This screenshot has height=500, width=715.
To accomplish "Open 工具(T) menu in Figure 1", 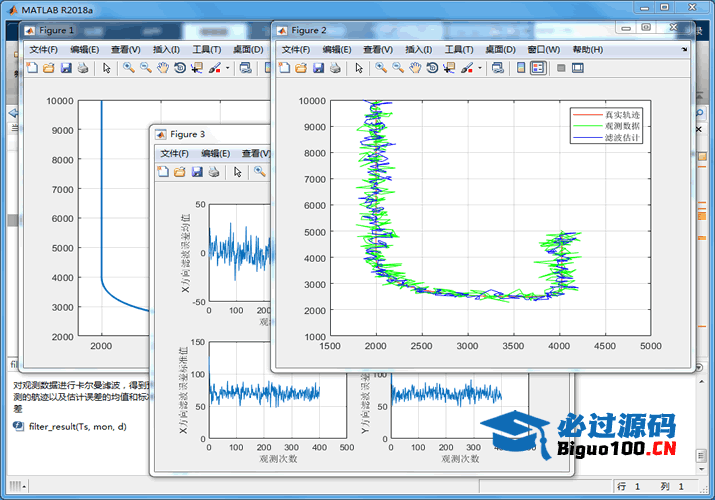I will coord(207,49).
